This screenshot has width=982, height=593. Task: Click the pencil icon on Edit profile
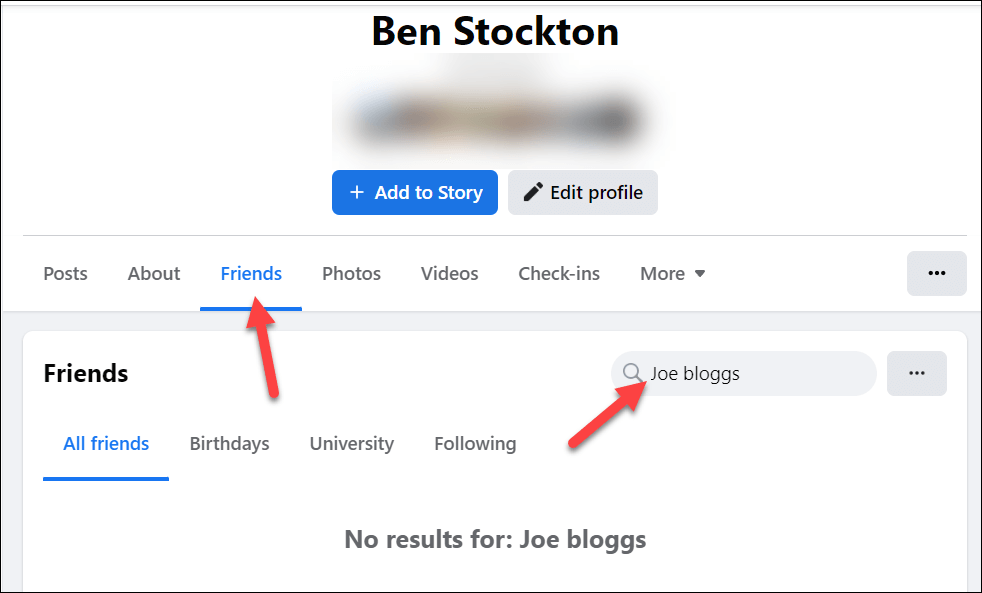533,192
